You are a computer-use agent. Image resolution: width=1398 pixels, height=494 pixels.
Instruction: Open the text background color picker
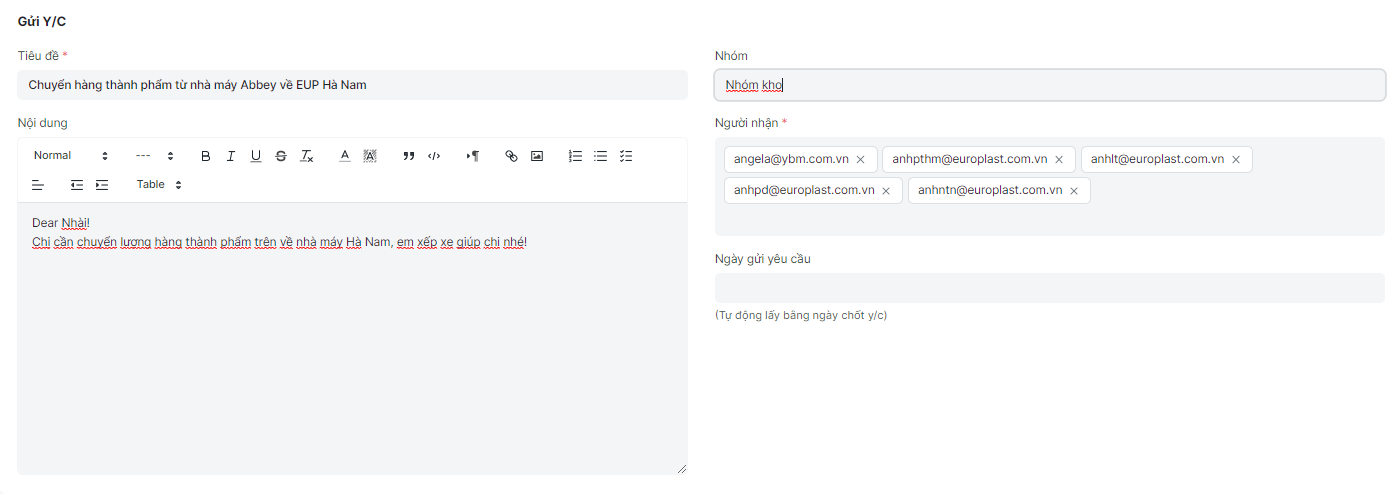[x=369, y=156]
